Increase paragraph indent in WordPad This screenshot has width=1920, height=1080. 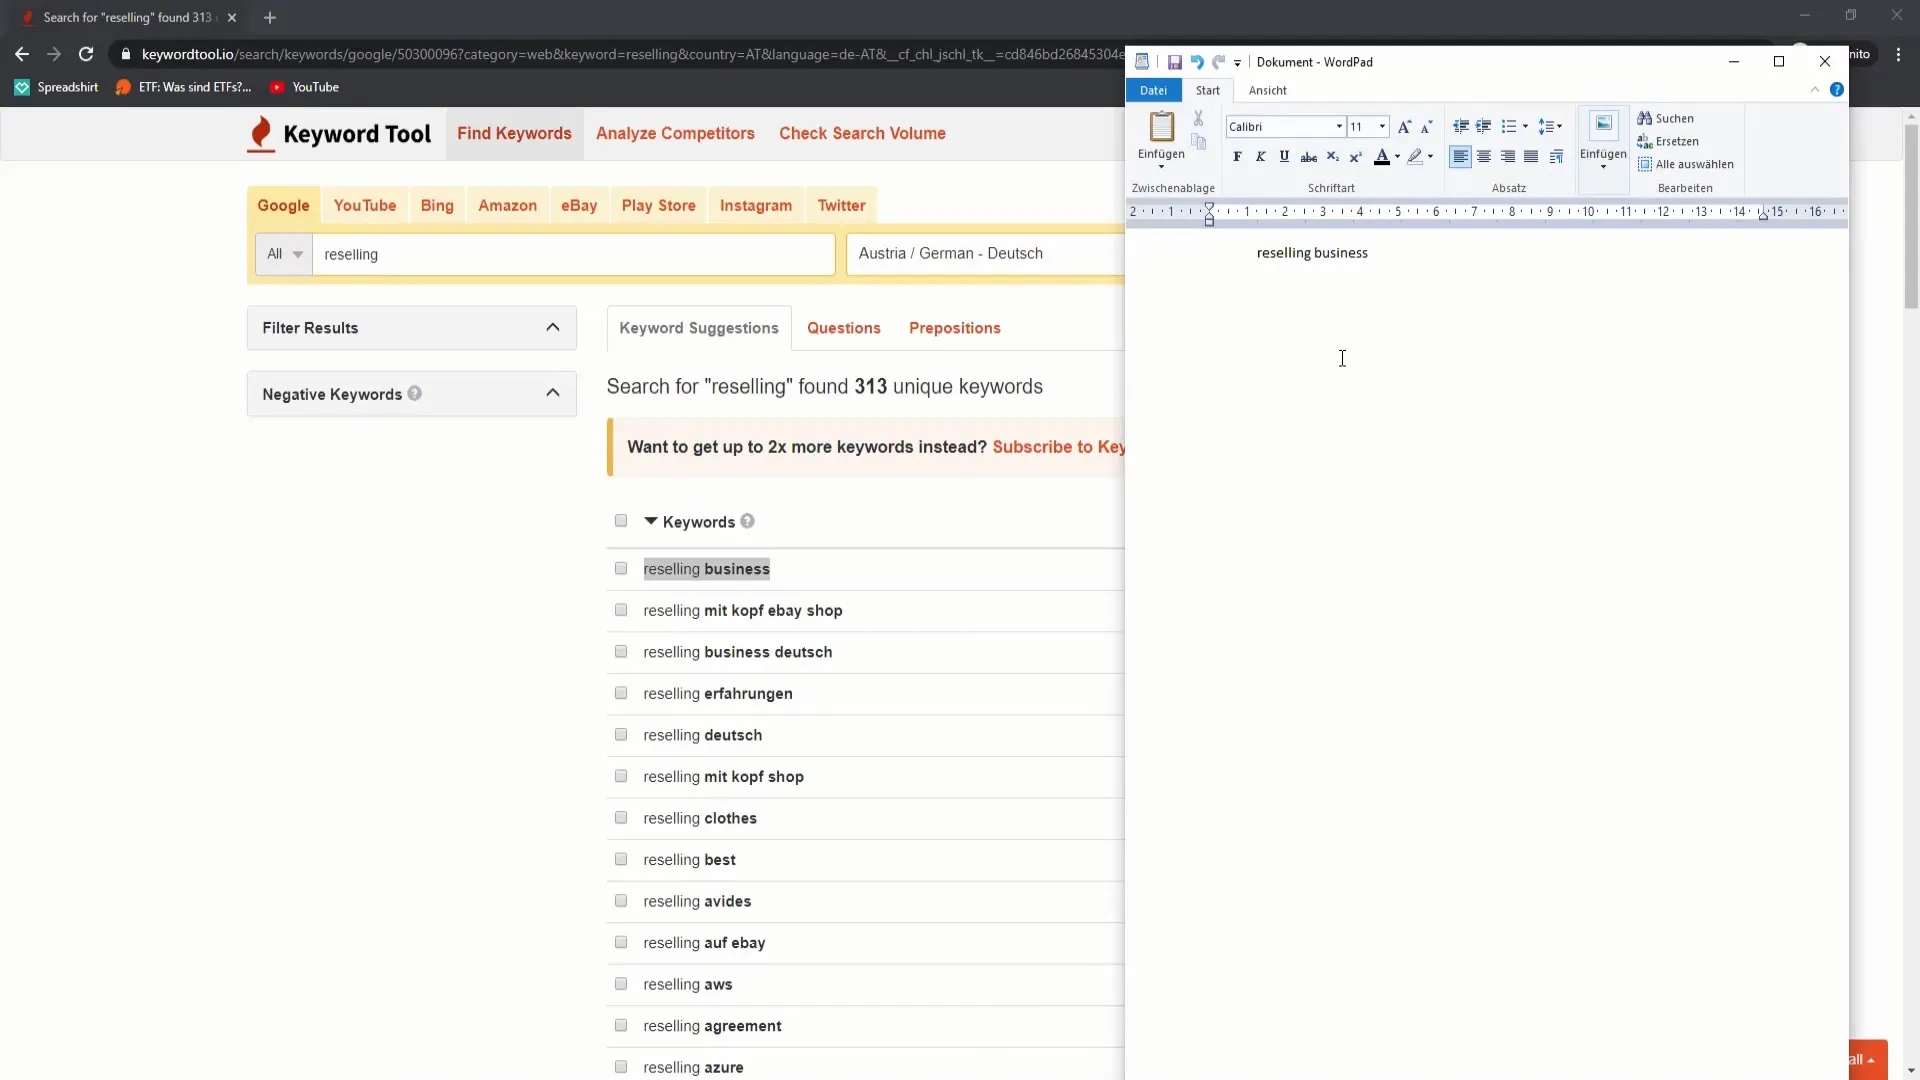tap(1484, 127)
